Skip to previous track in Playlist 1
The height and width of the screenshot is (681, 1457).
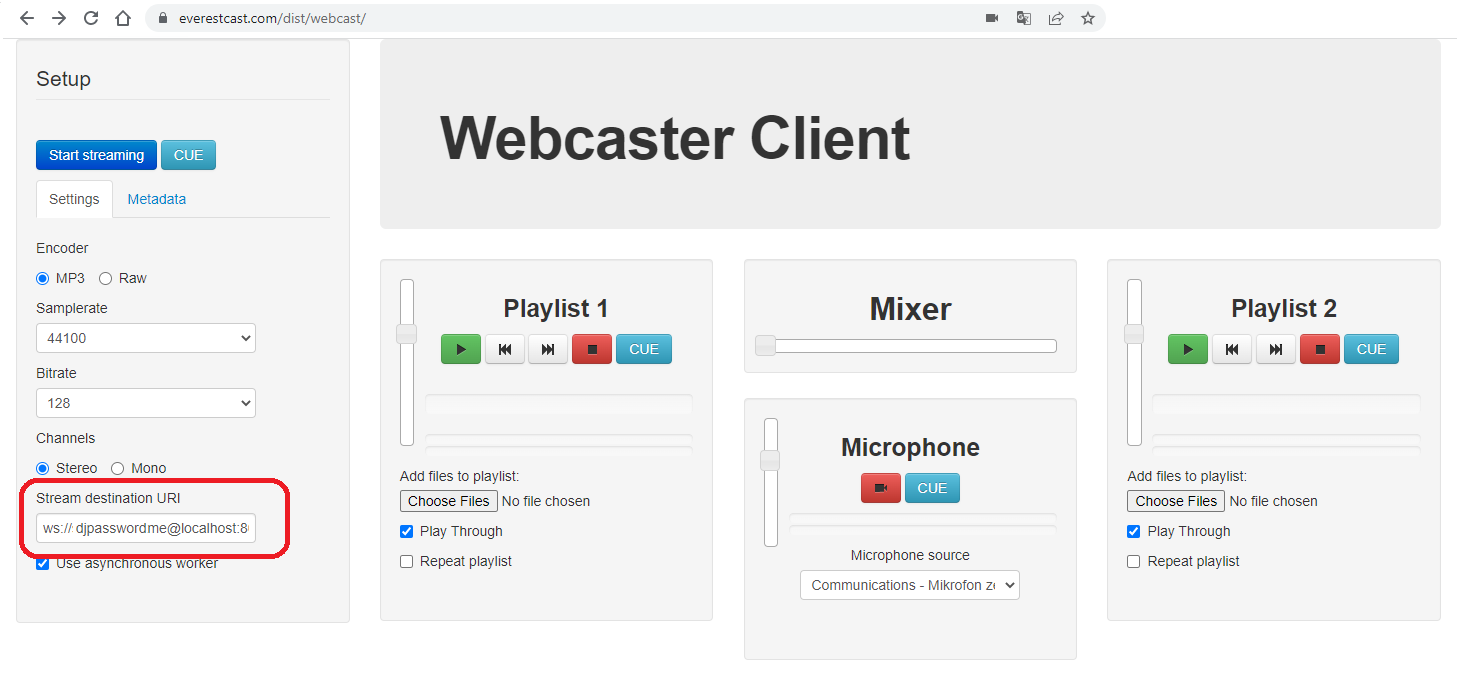tap(505, 349)
